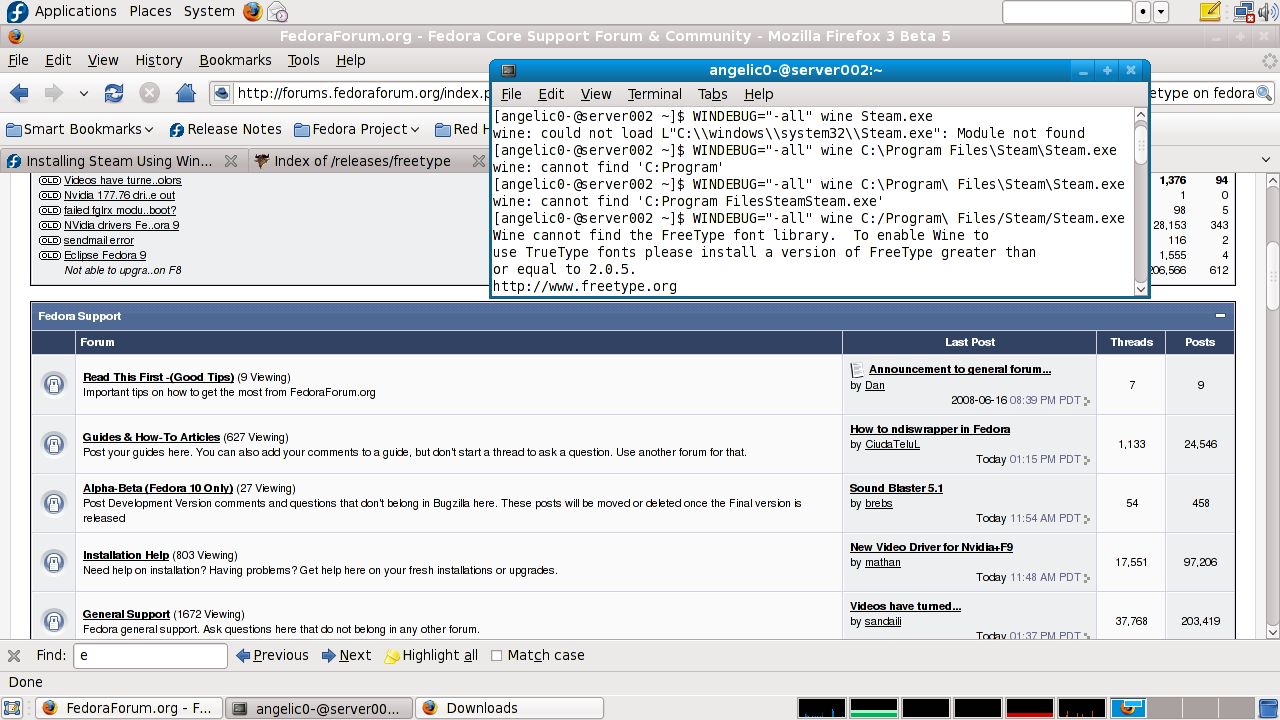Viewport: 1280px width, 720px height.
Task: Click the padlock icon beside Installation Help forum
Action: click(x=53, y=562)
